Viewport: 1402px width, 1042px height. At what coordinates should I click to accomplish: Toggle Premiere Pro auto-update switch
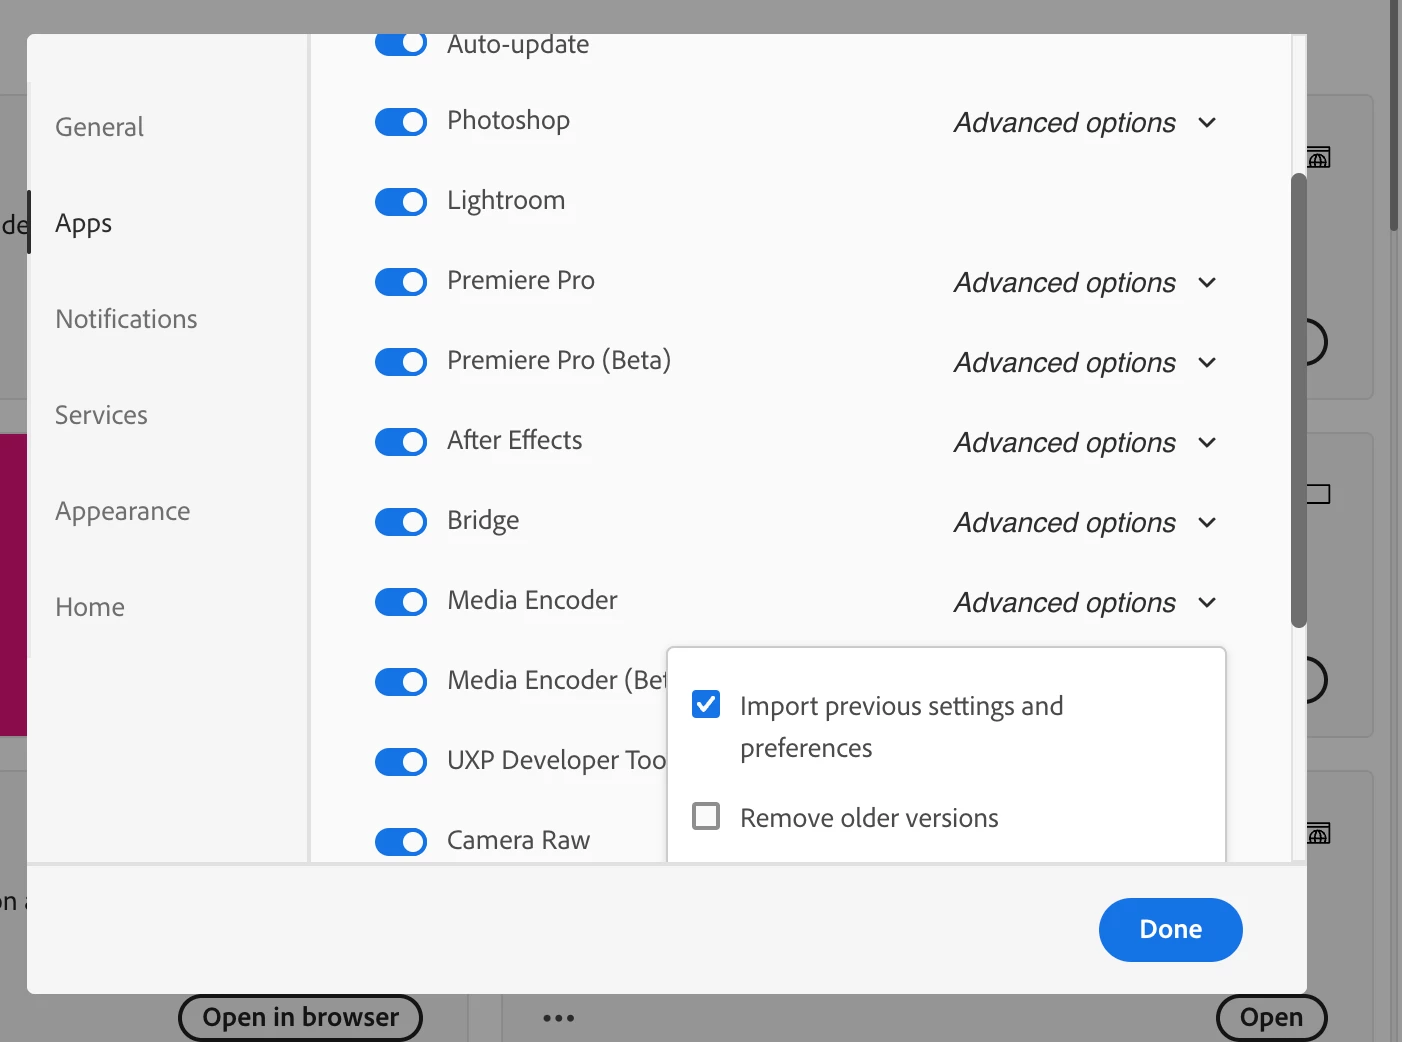tap(401, 282)
